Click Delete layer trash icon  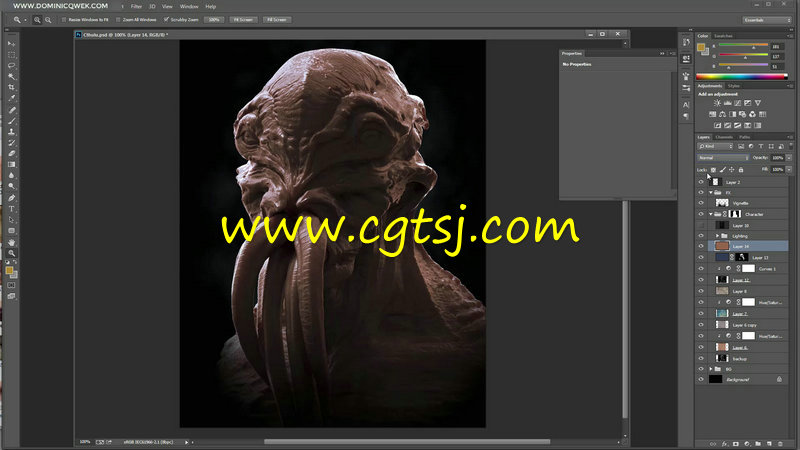(x=780, y=444)
